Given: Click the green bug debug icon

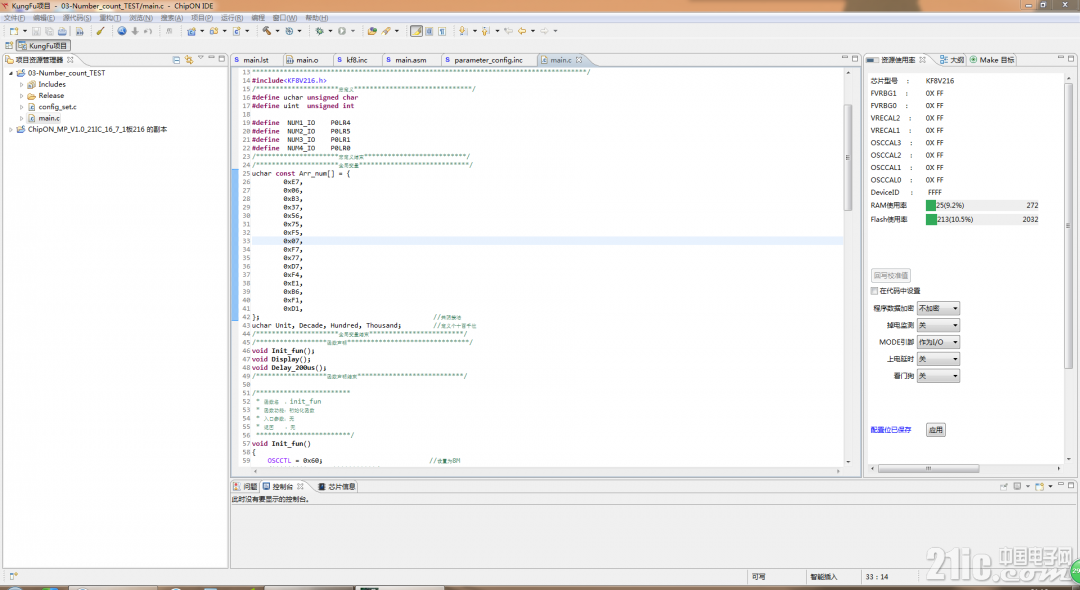Looking at the screenshot, I should [320, 31].
